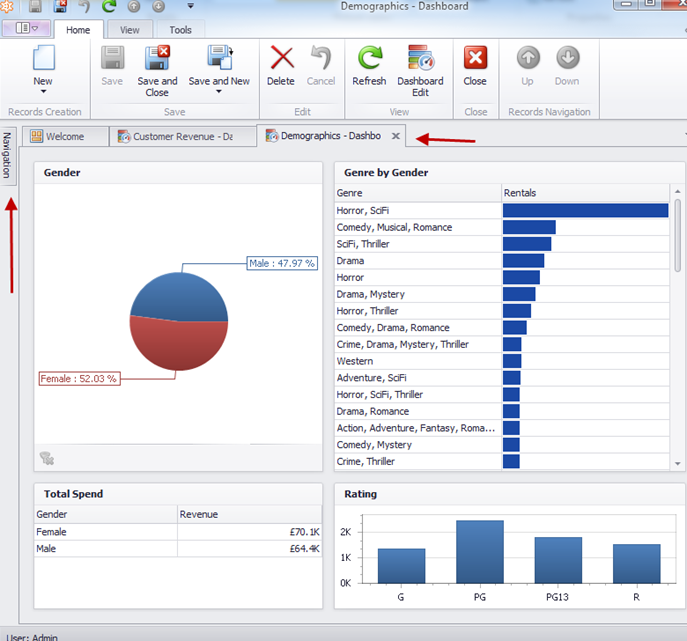Click the clear filter icon under the Gender chart
Viewport: 687px width, 641px height.
[46, 458]
